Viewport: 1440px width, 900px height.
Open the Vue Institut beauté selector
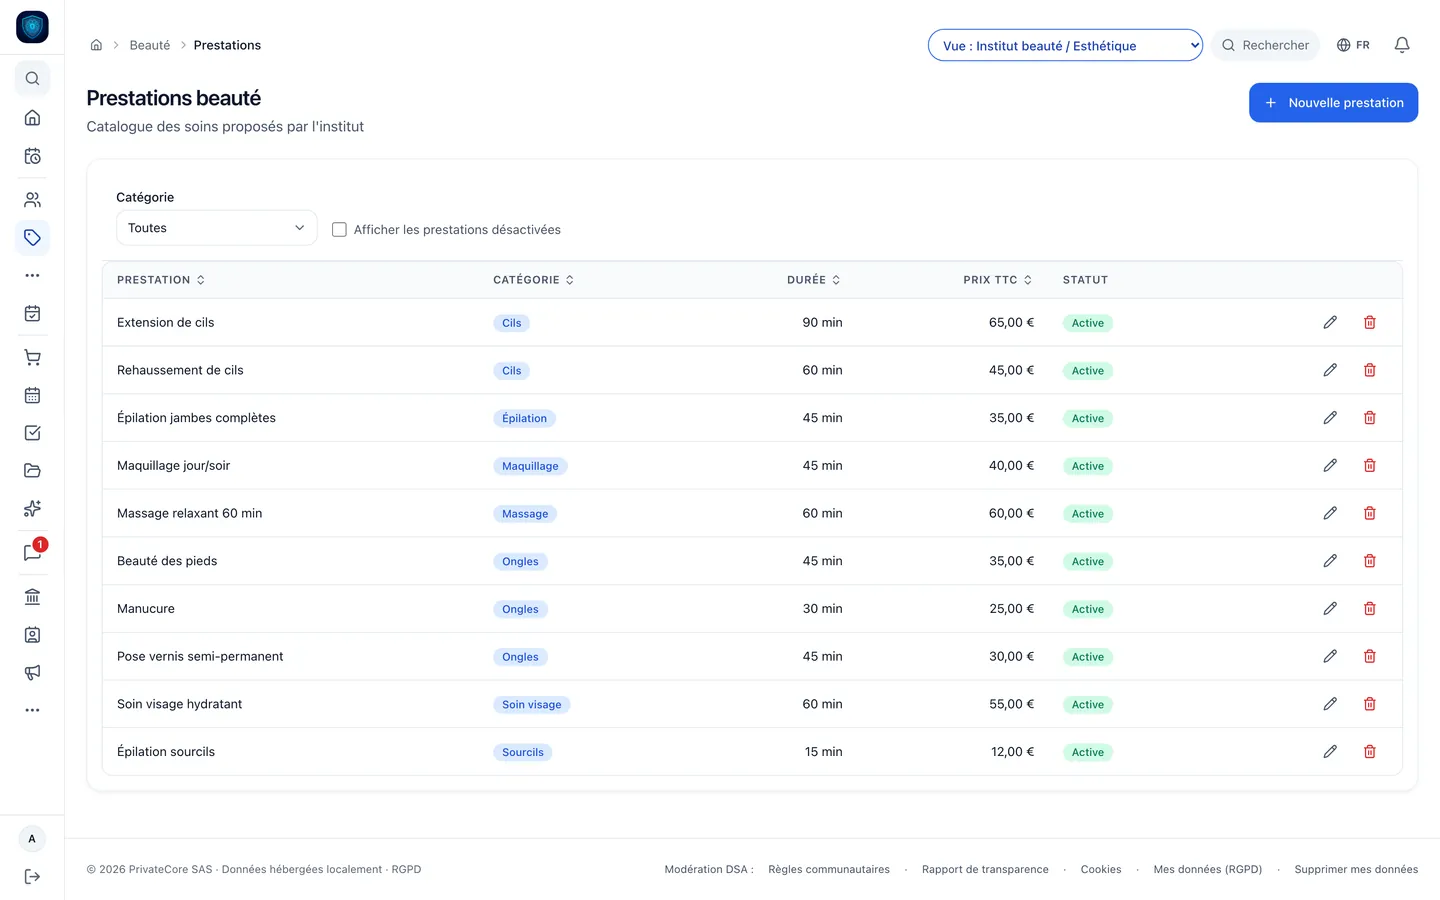(1065, 45)
